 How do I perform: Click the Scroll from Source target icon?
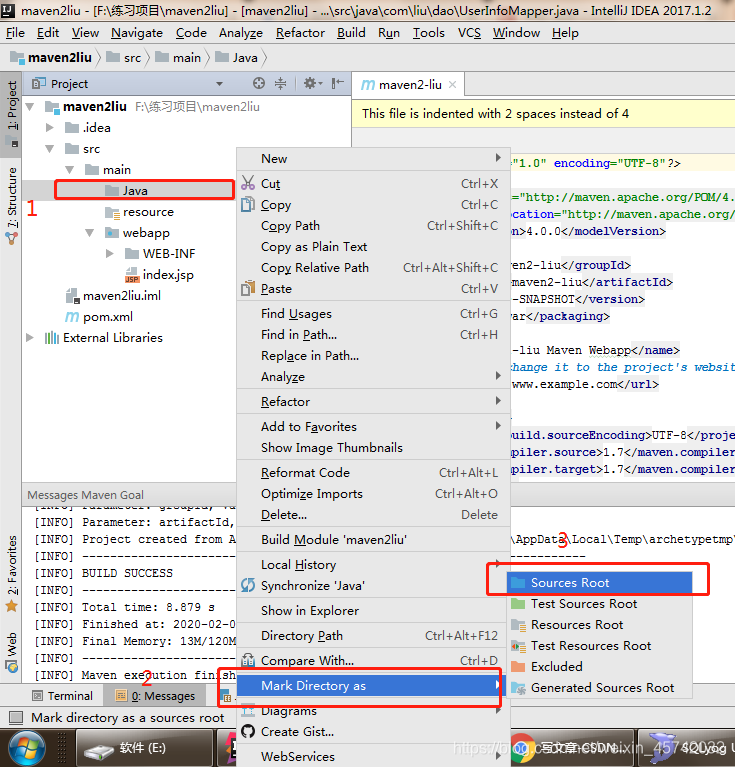[x=259, y=84]
